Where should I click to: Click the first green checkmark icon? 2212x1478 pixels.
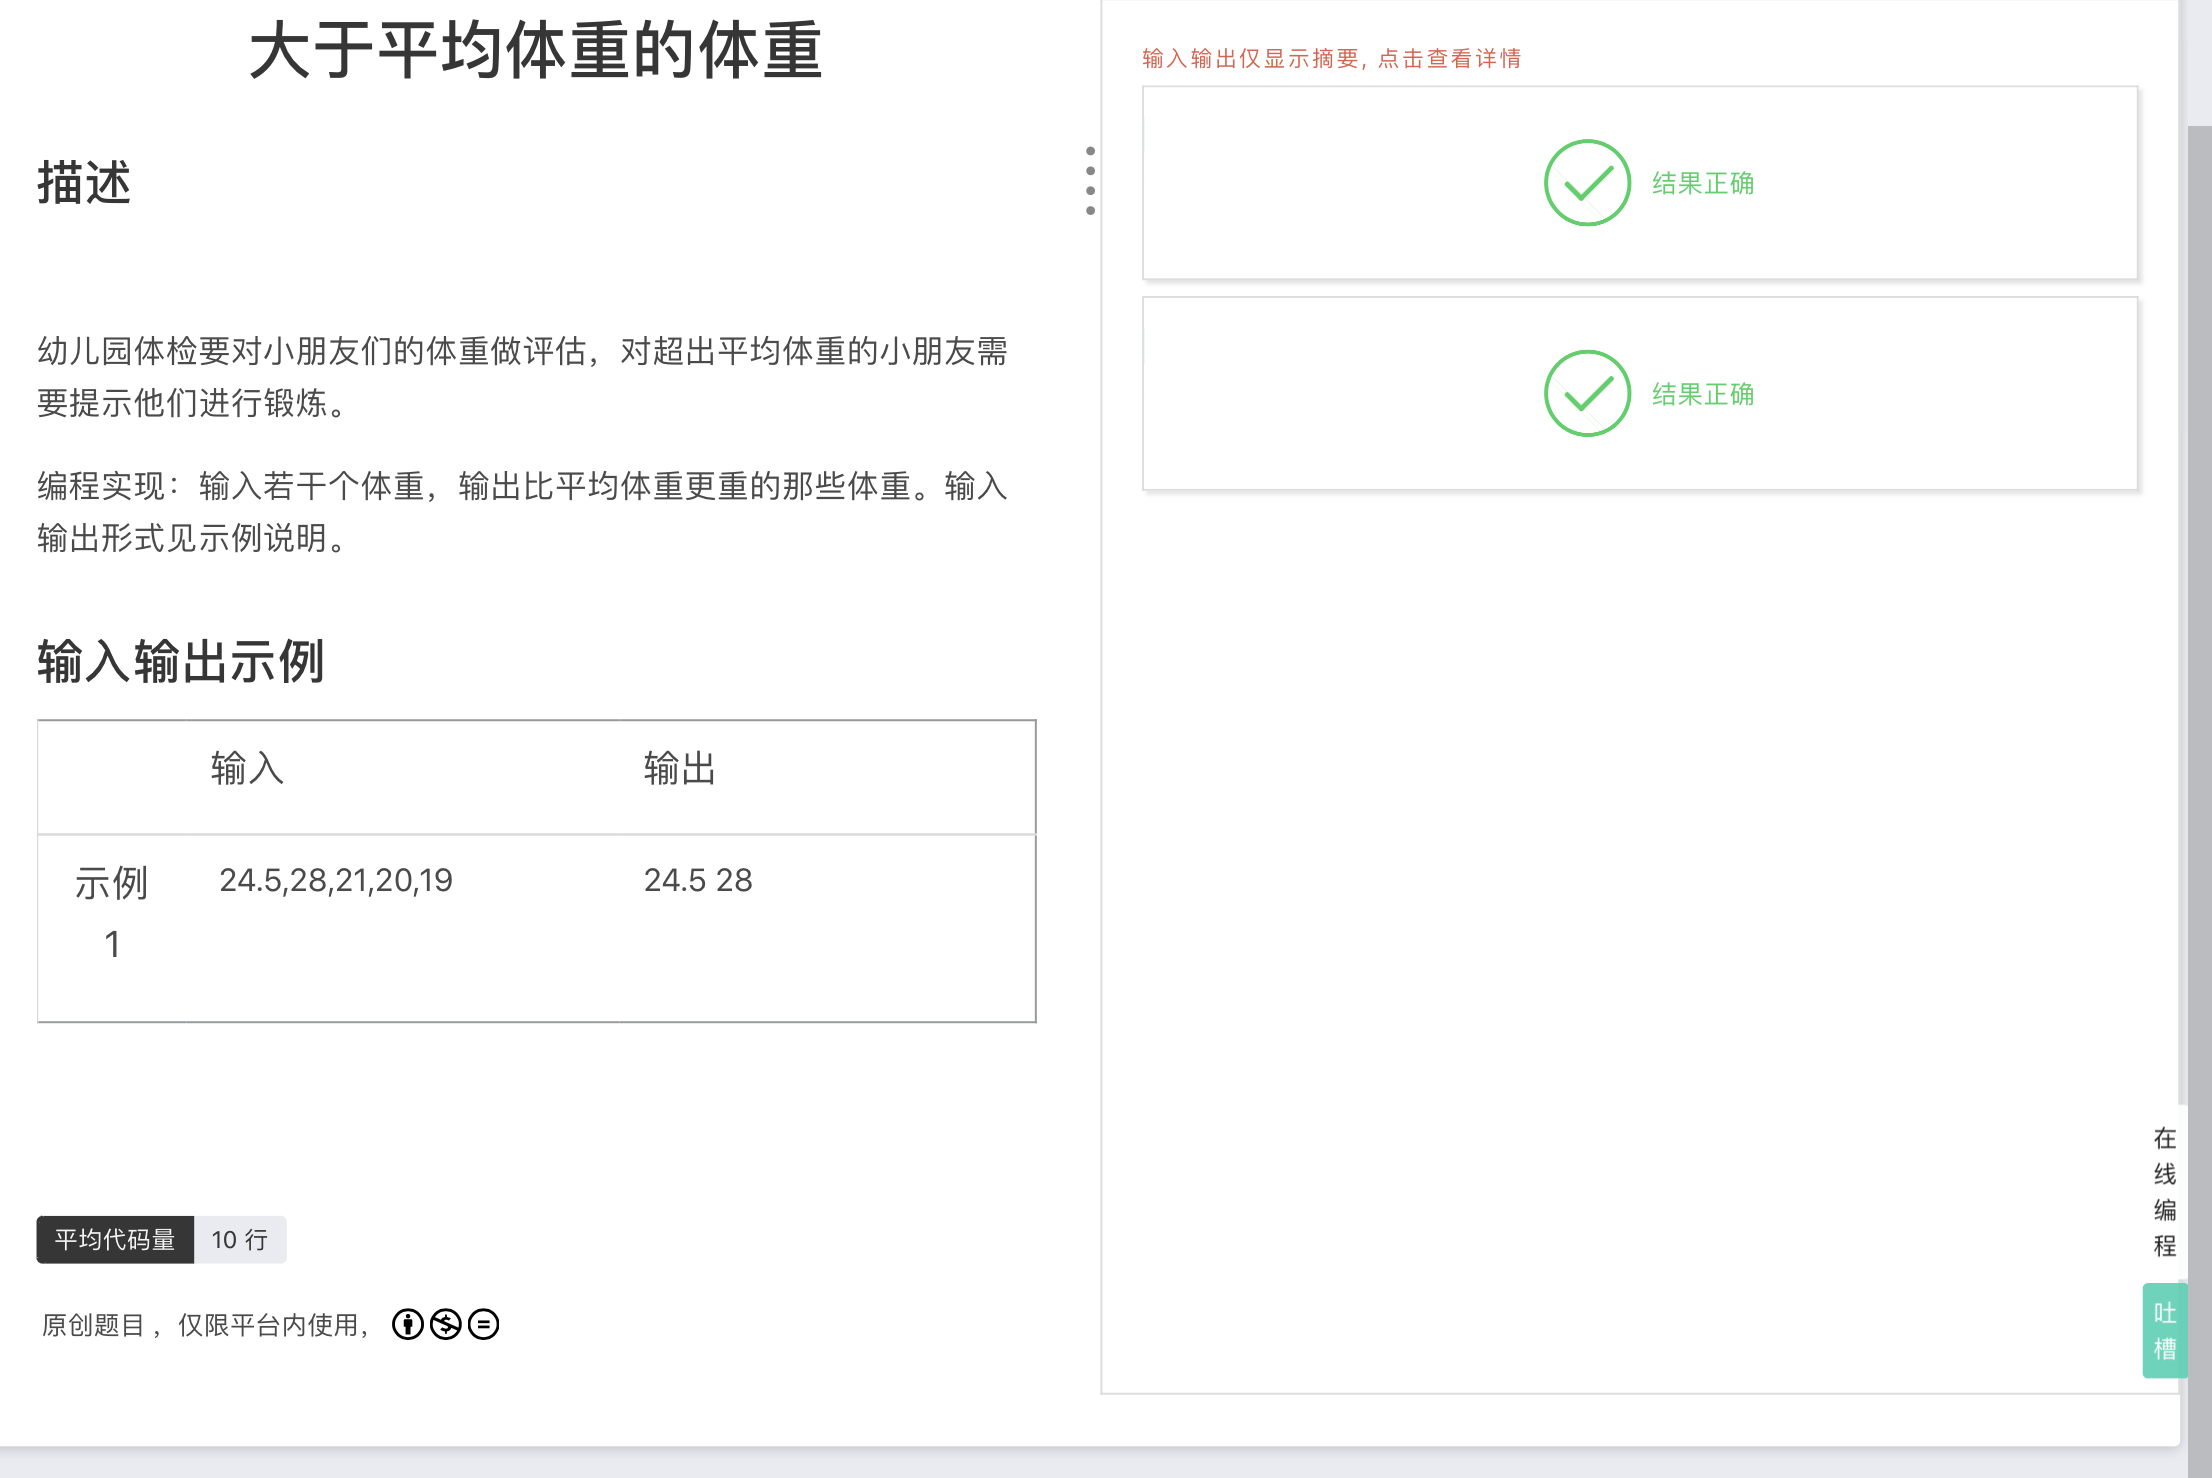tap(1587, 183)
